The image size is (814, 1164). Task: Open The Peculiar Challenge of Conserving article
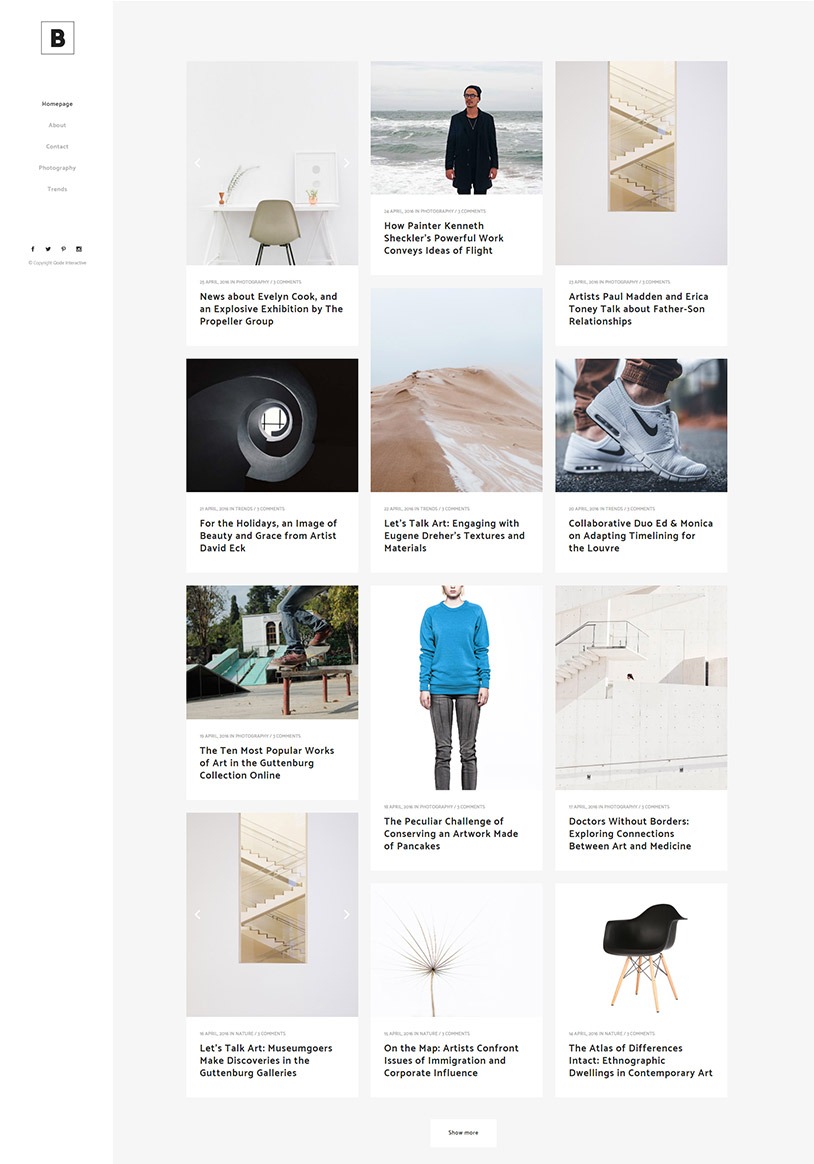coord(450,834)
